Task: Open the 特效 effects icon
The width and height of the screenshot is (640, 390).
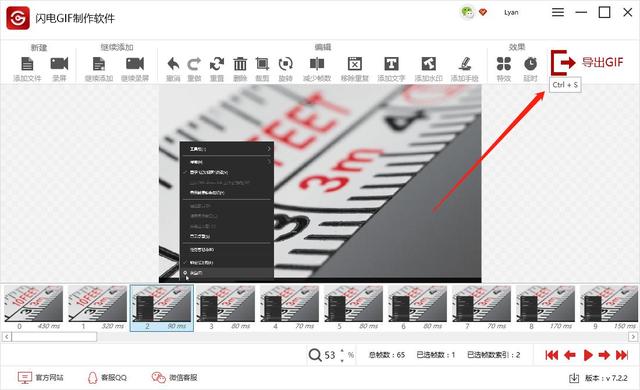Action: (504, 64)
